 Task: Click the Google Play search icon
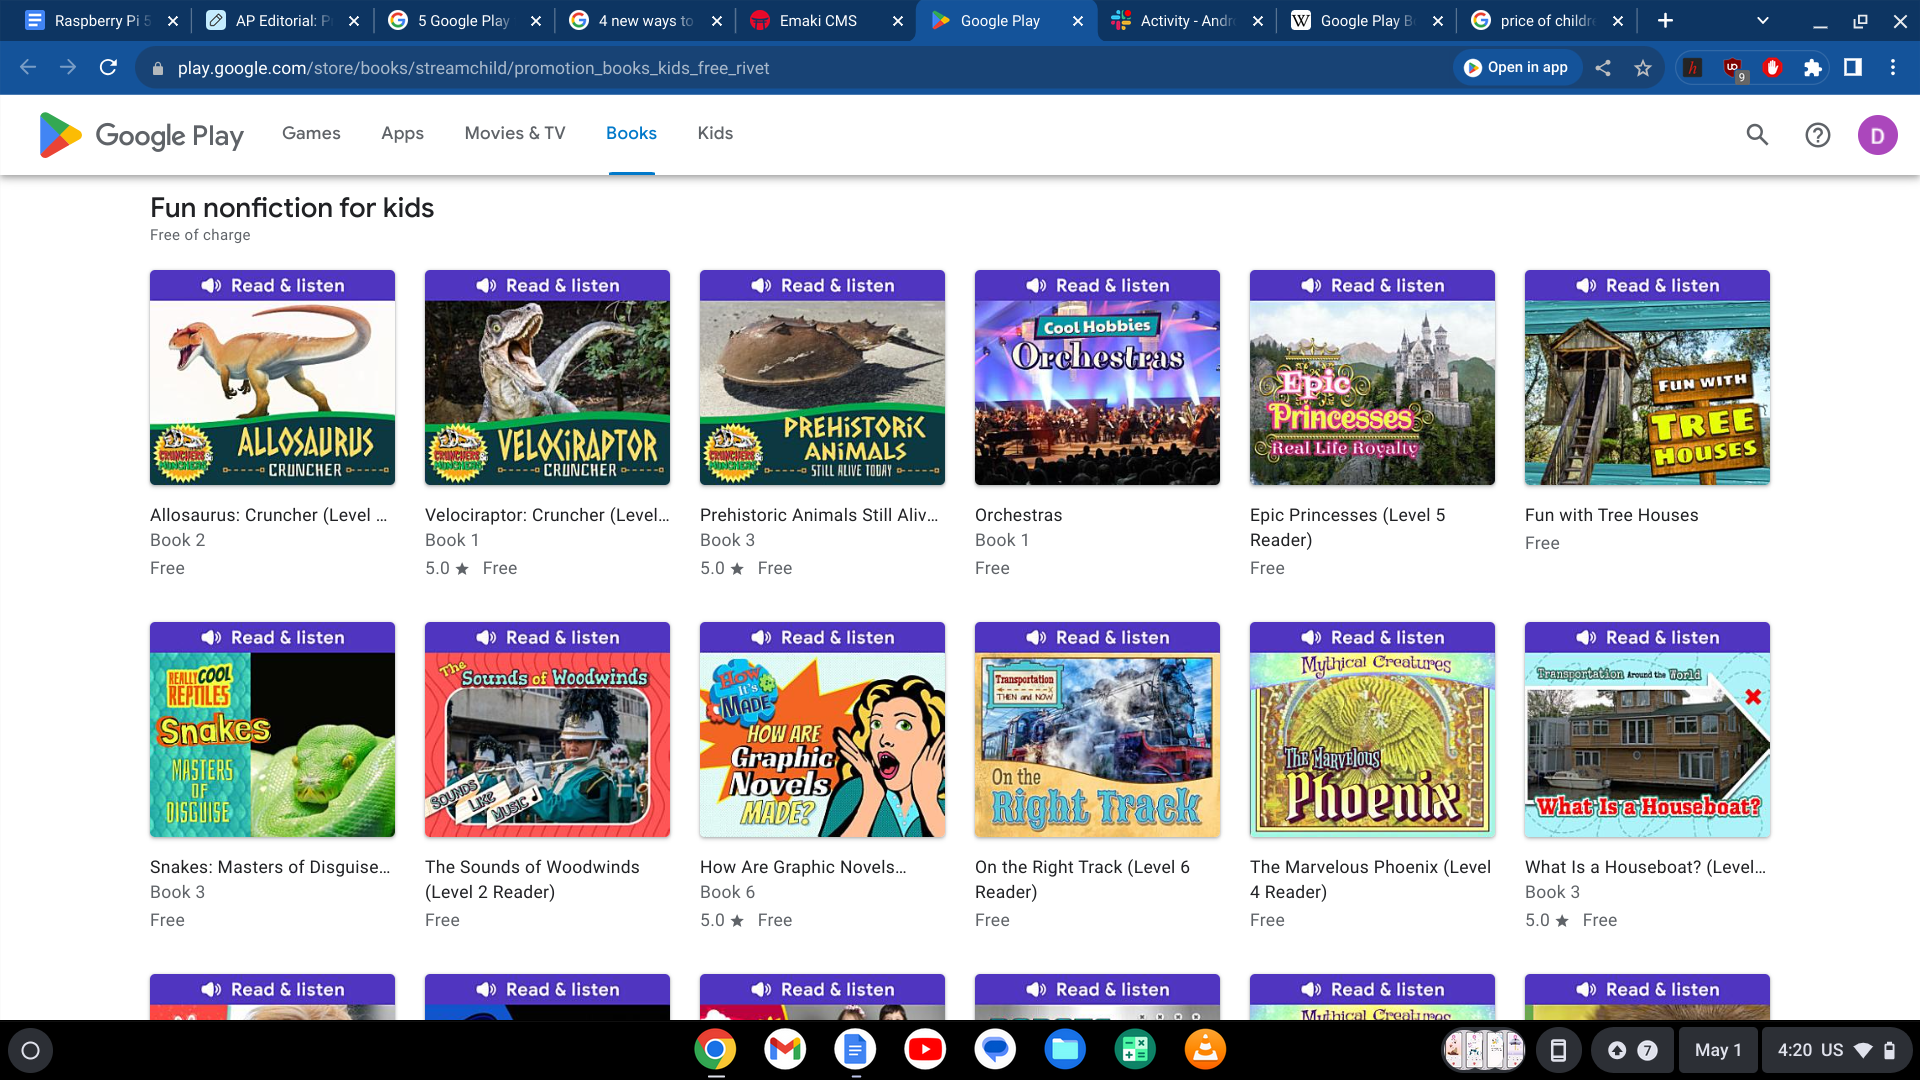pos(1758,135)
